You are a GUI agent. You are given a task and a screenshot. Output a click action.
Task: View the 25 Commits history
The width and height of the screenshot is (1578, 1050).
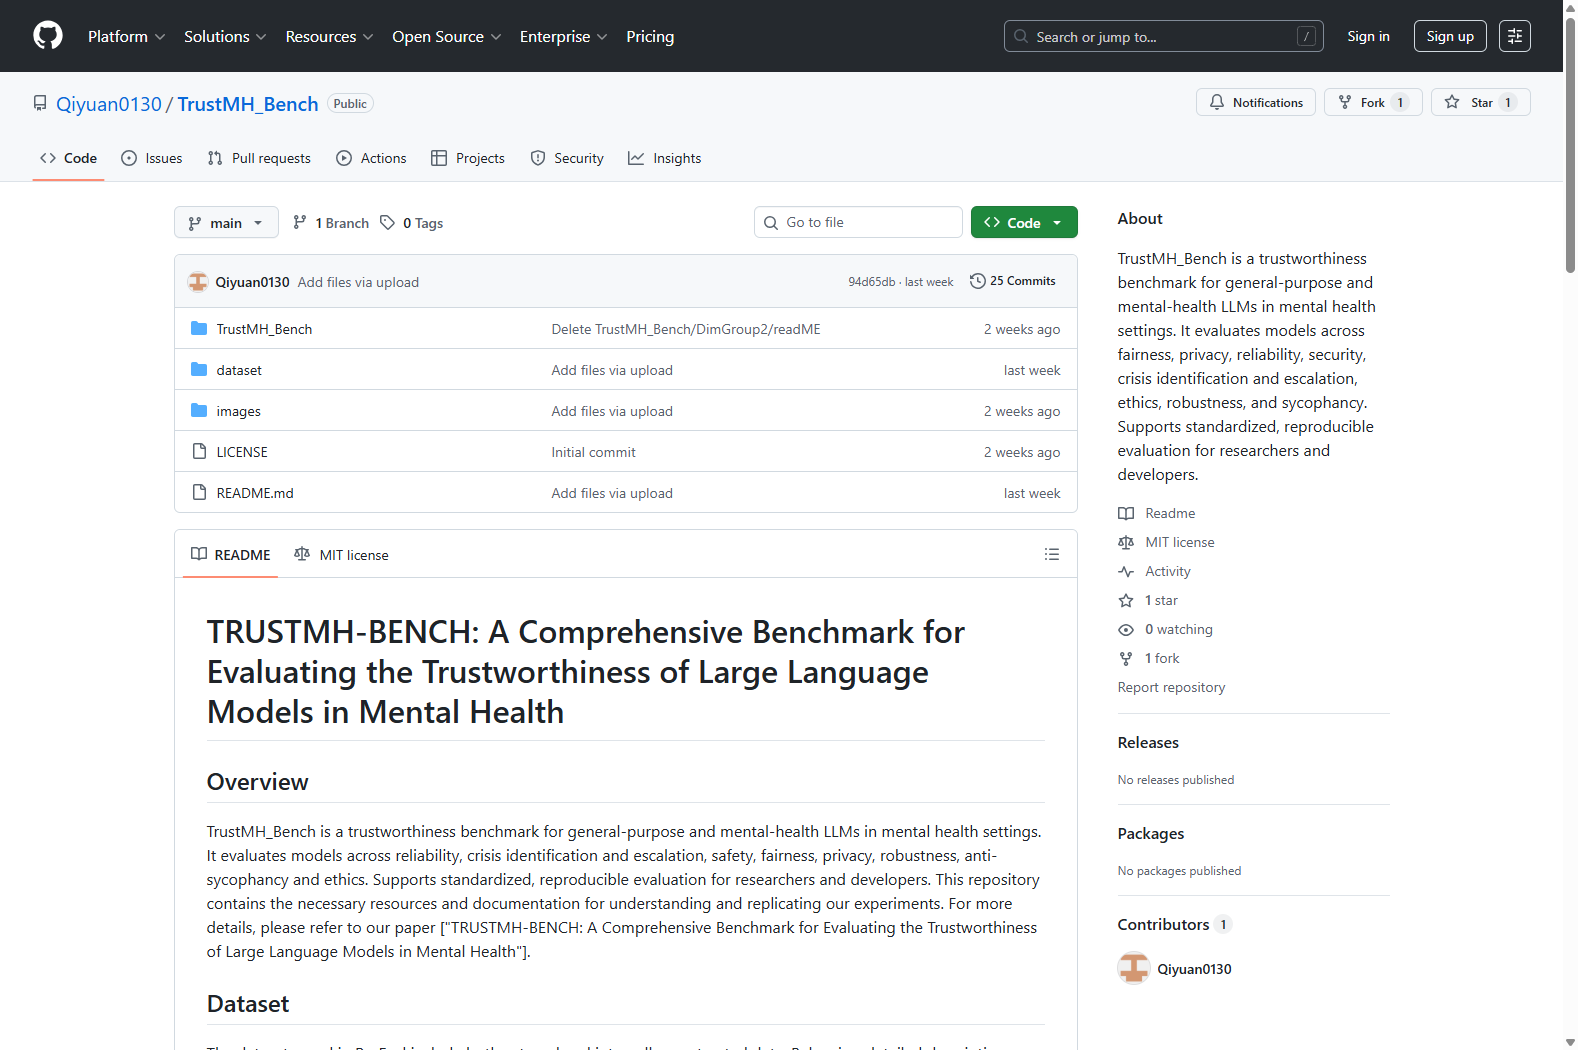(x=1013, y=281)
